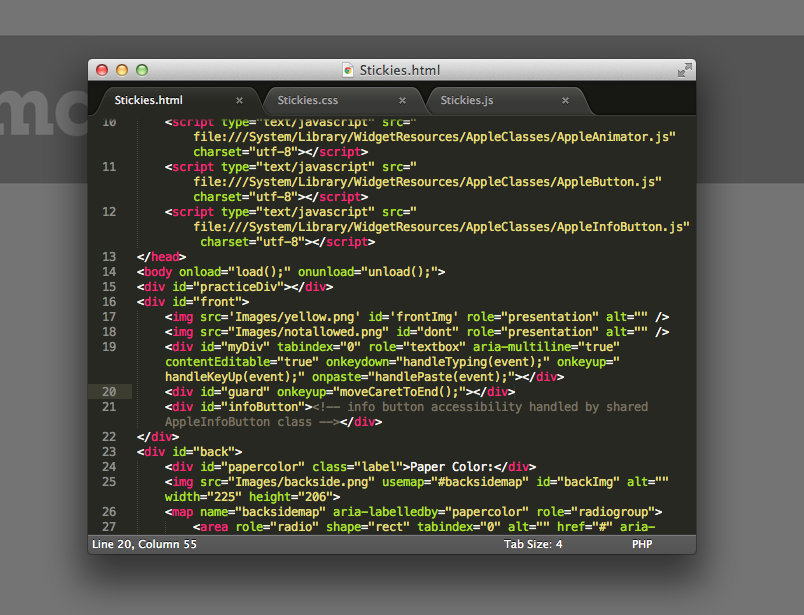Click the height="206" attribute

pos(291,497)
